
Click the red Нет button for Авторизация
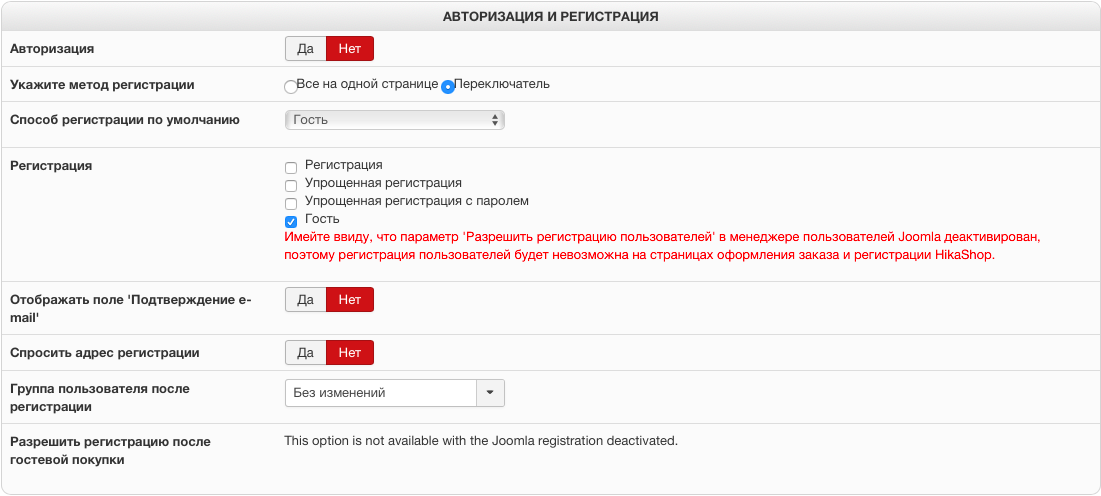(x=350, y=49)
